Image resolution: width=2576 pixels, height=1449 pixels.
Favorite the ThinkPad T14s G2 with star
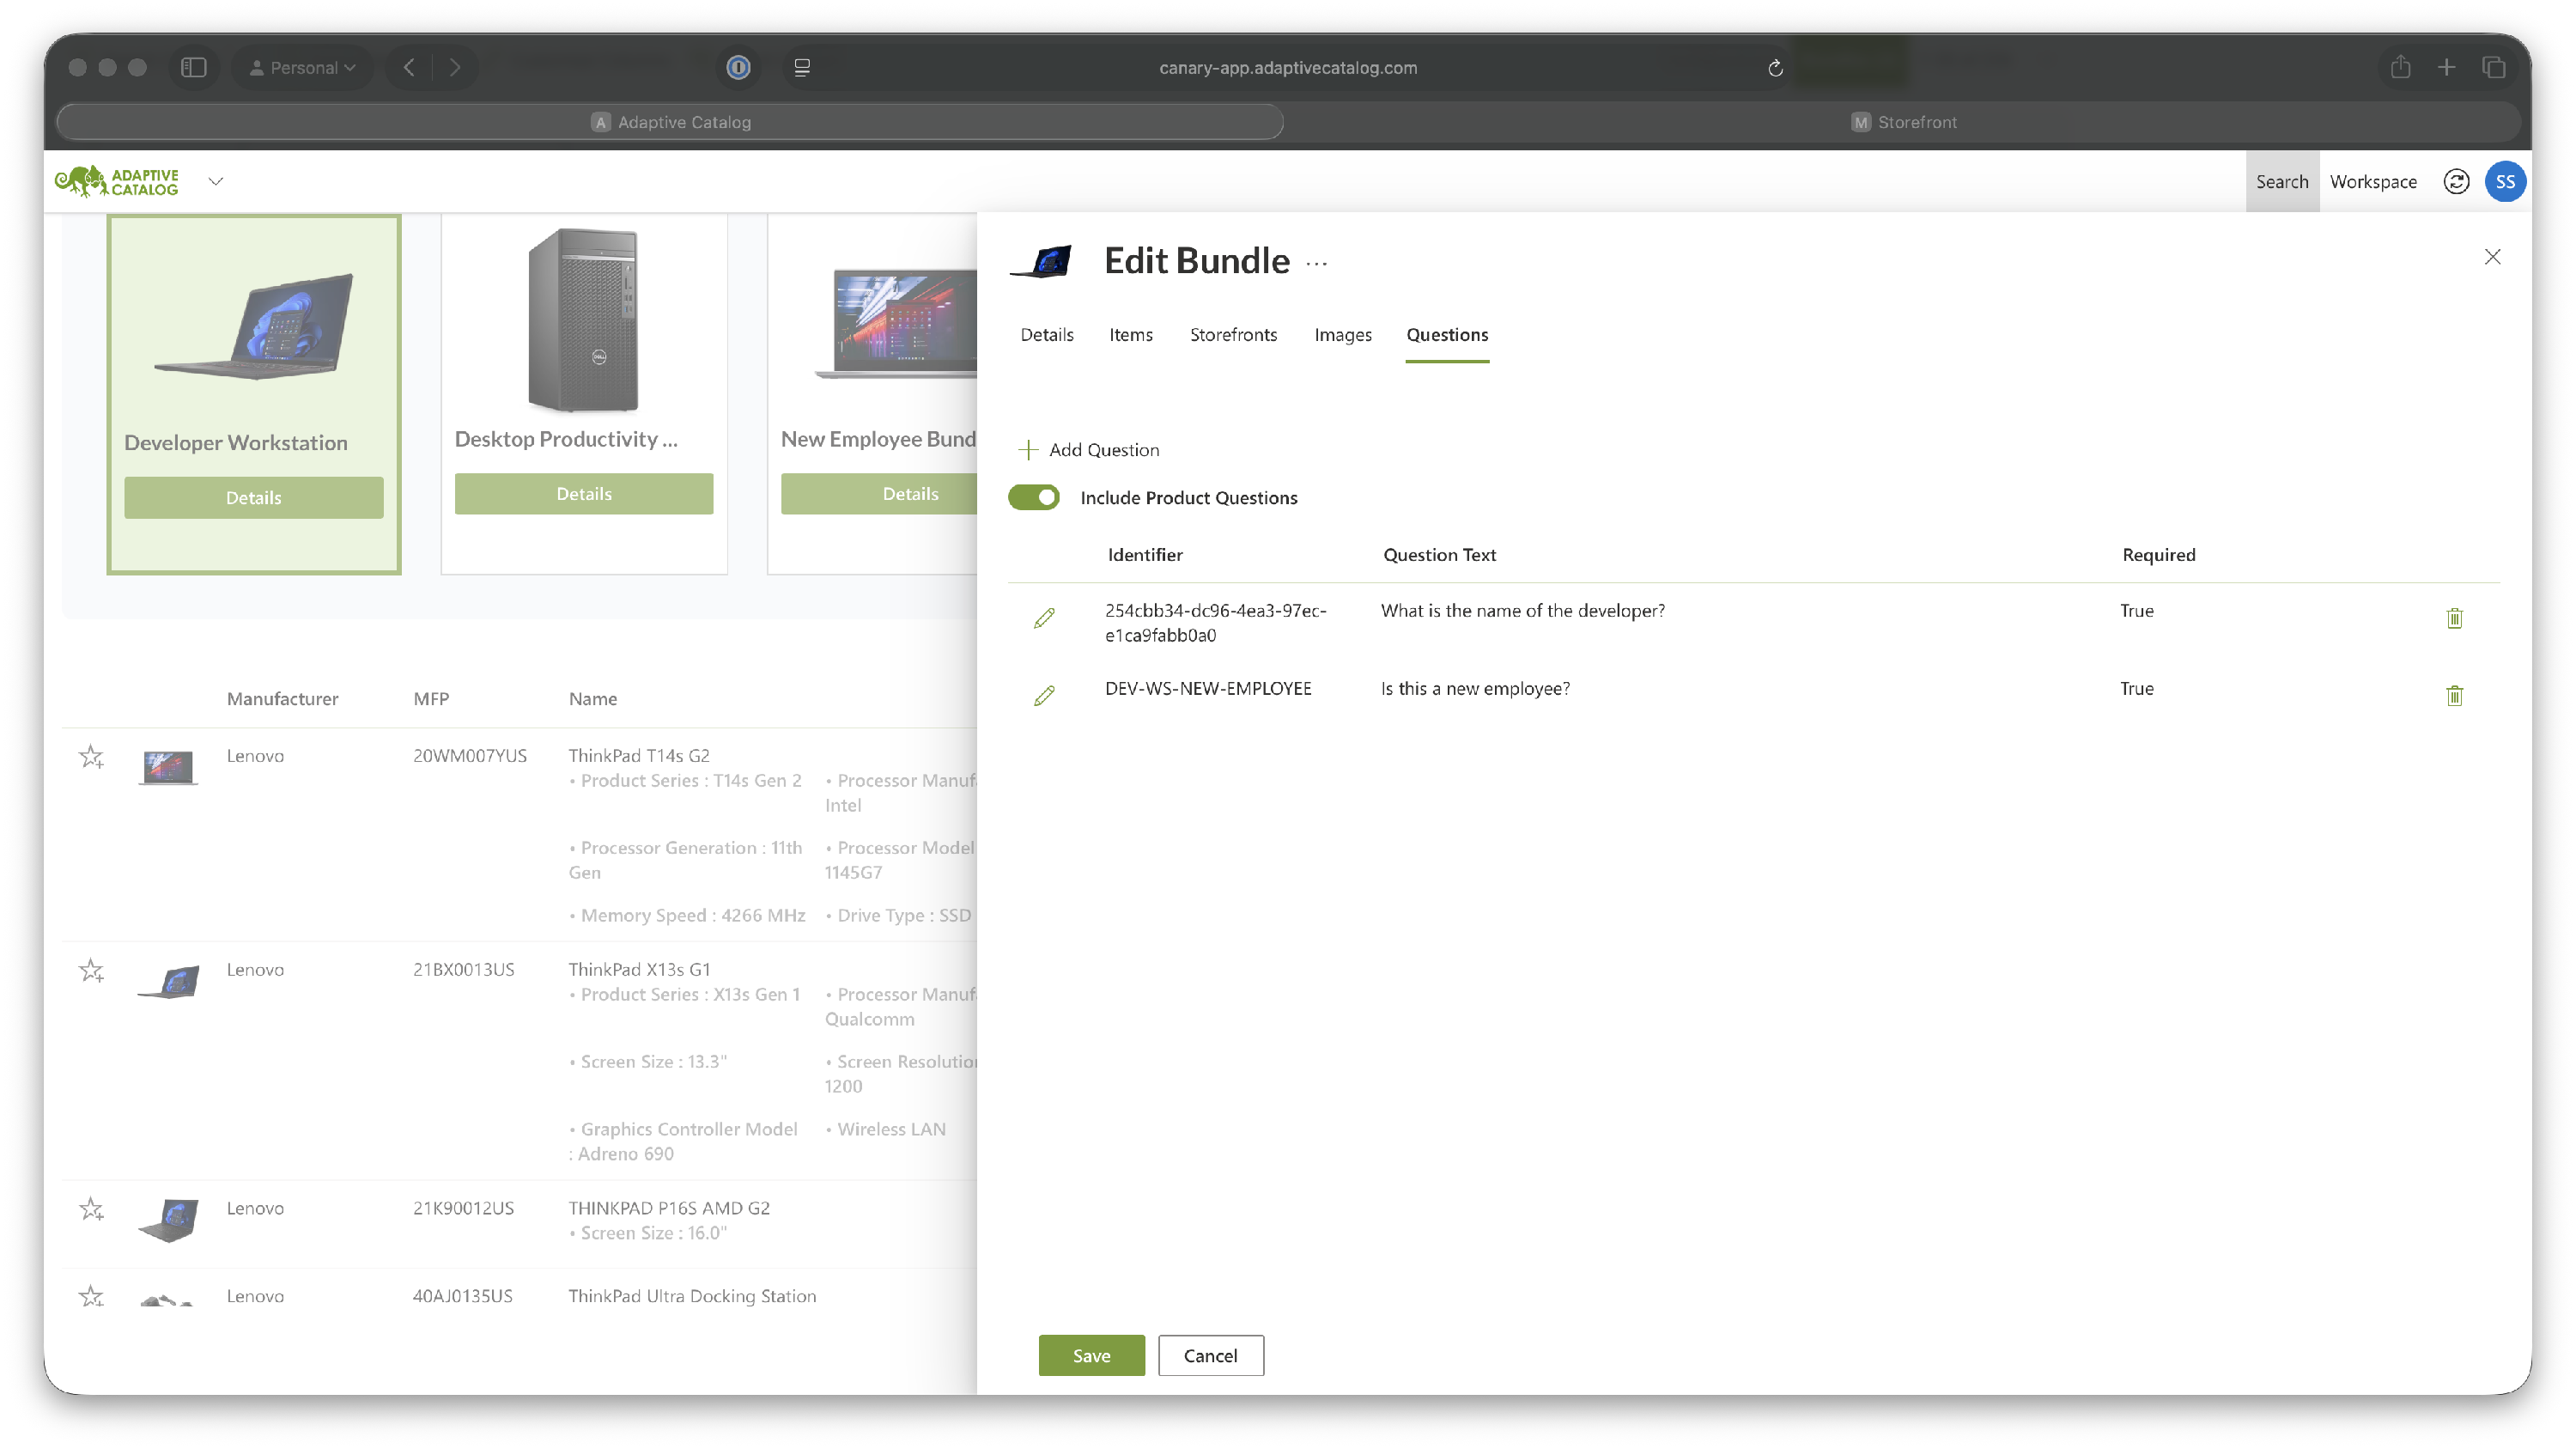coord(91,756)
